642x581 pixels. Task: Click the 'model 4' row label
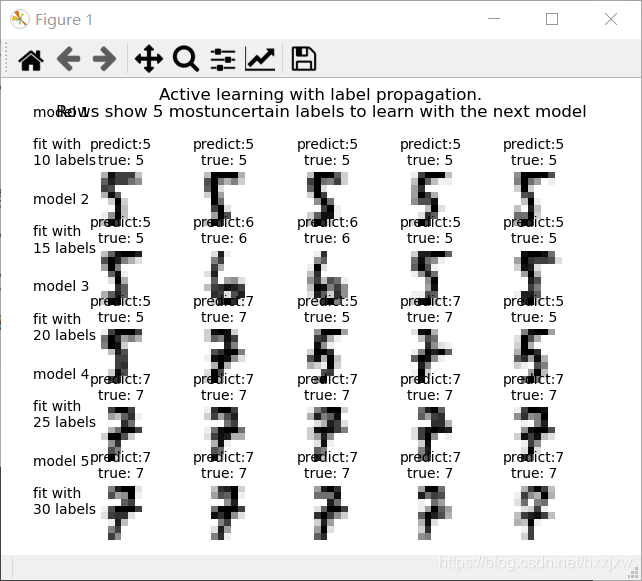61,374
